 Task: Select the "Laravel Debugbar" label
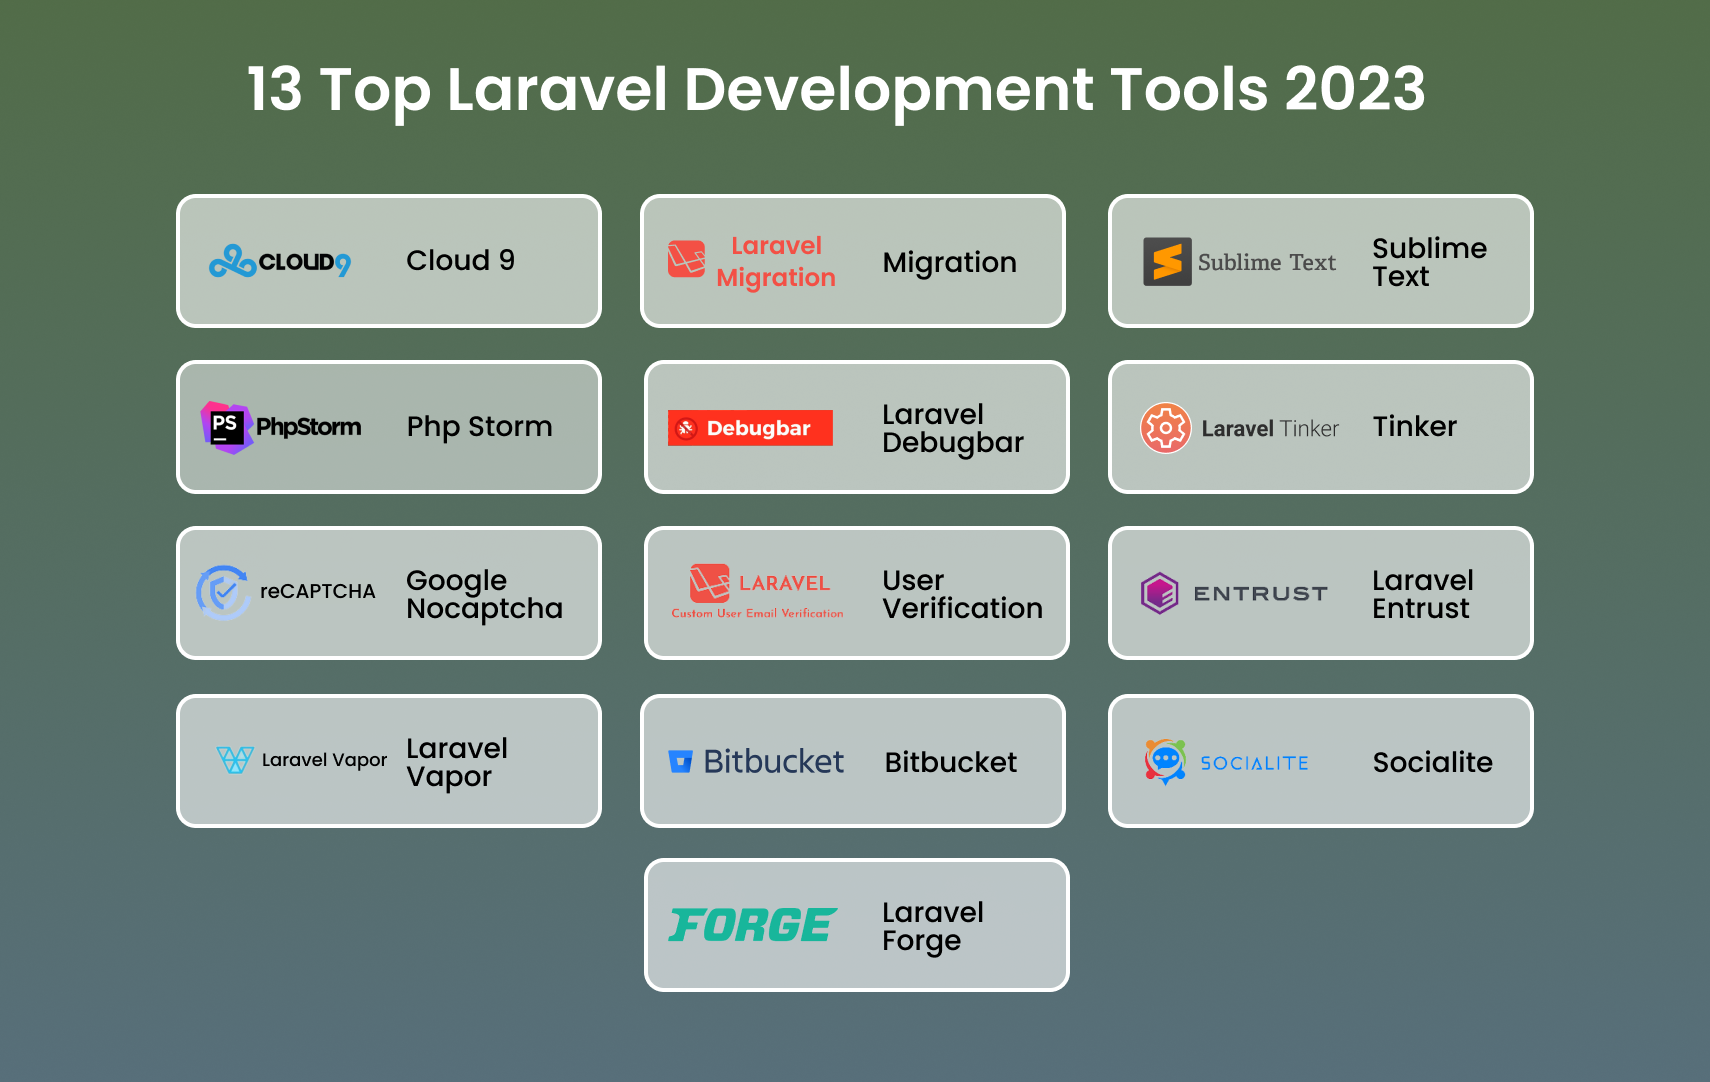coord(952,429)
